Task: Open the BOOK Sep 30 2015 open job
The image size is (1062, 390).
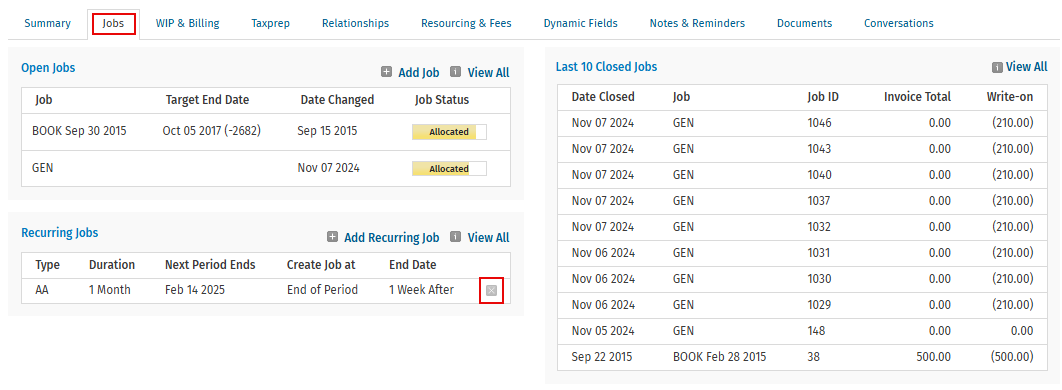Action: 79,131
